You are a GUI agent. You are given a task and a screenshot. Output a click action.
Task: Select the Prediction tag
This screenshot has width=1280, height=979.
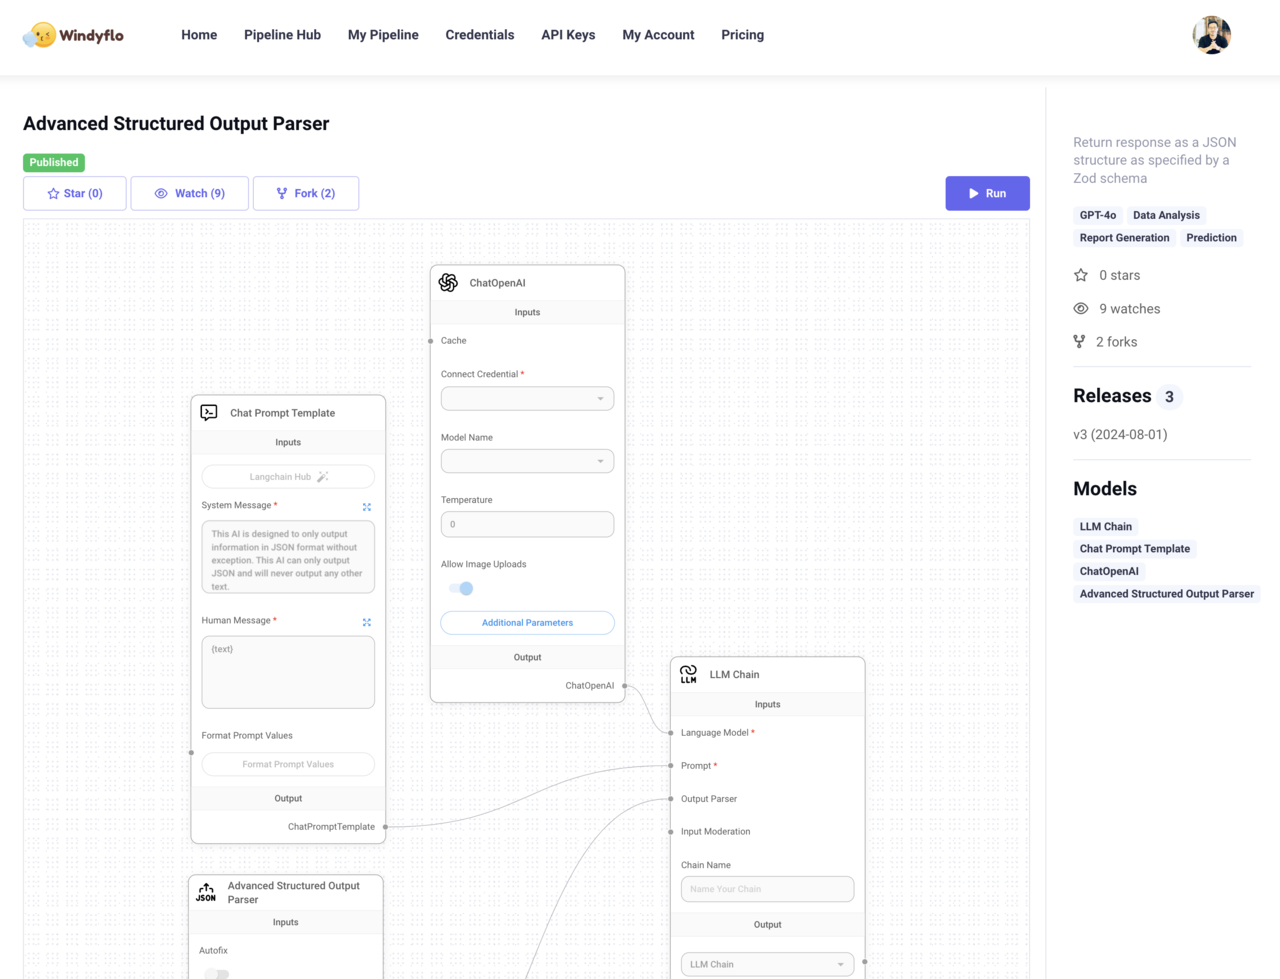point(1211,238)
